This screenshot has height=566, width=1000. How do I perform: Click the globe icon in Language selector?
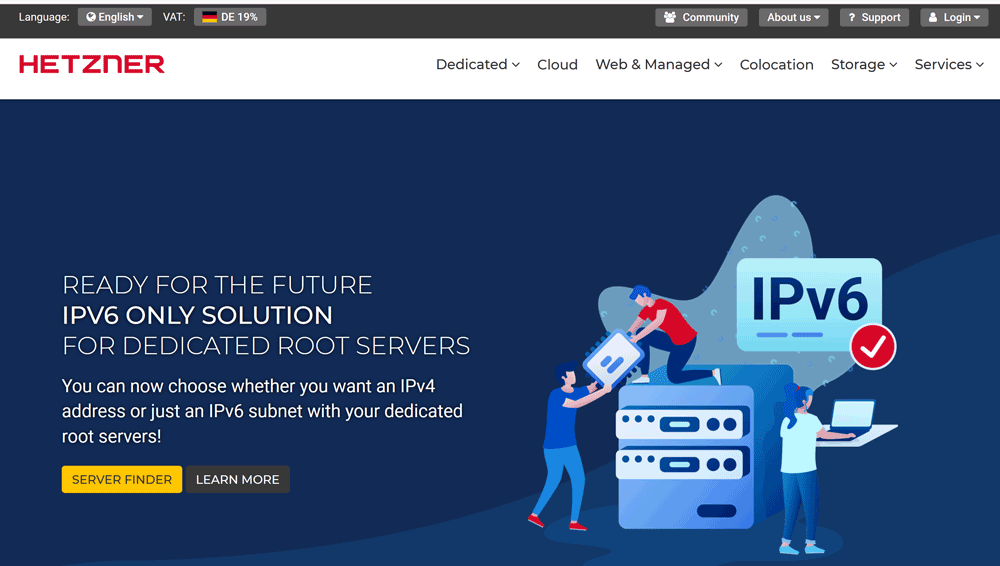(x=91, y=17)
